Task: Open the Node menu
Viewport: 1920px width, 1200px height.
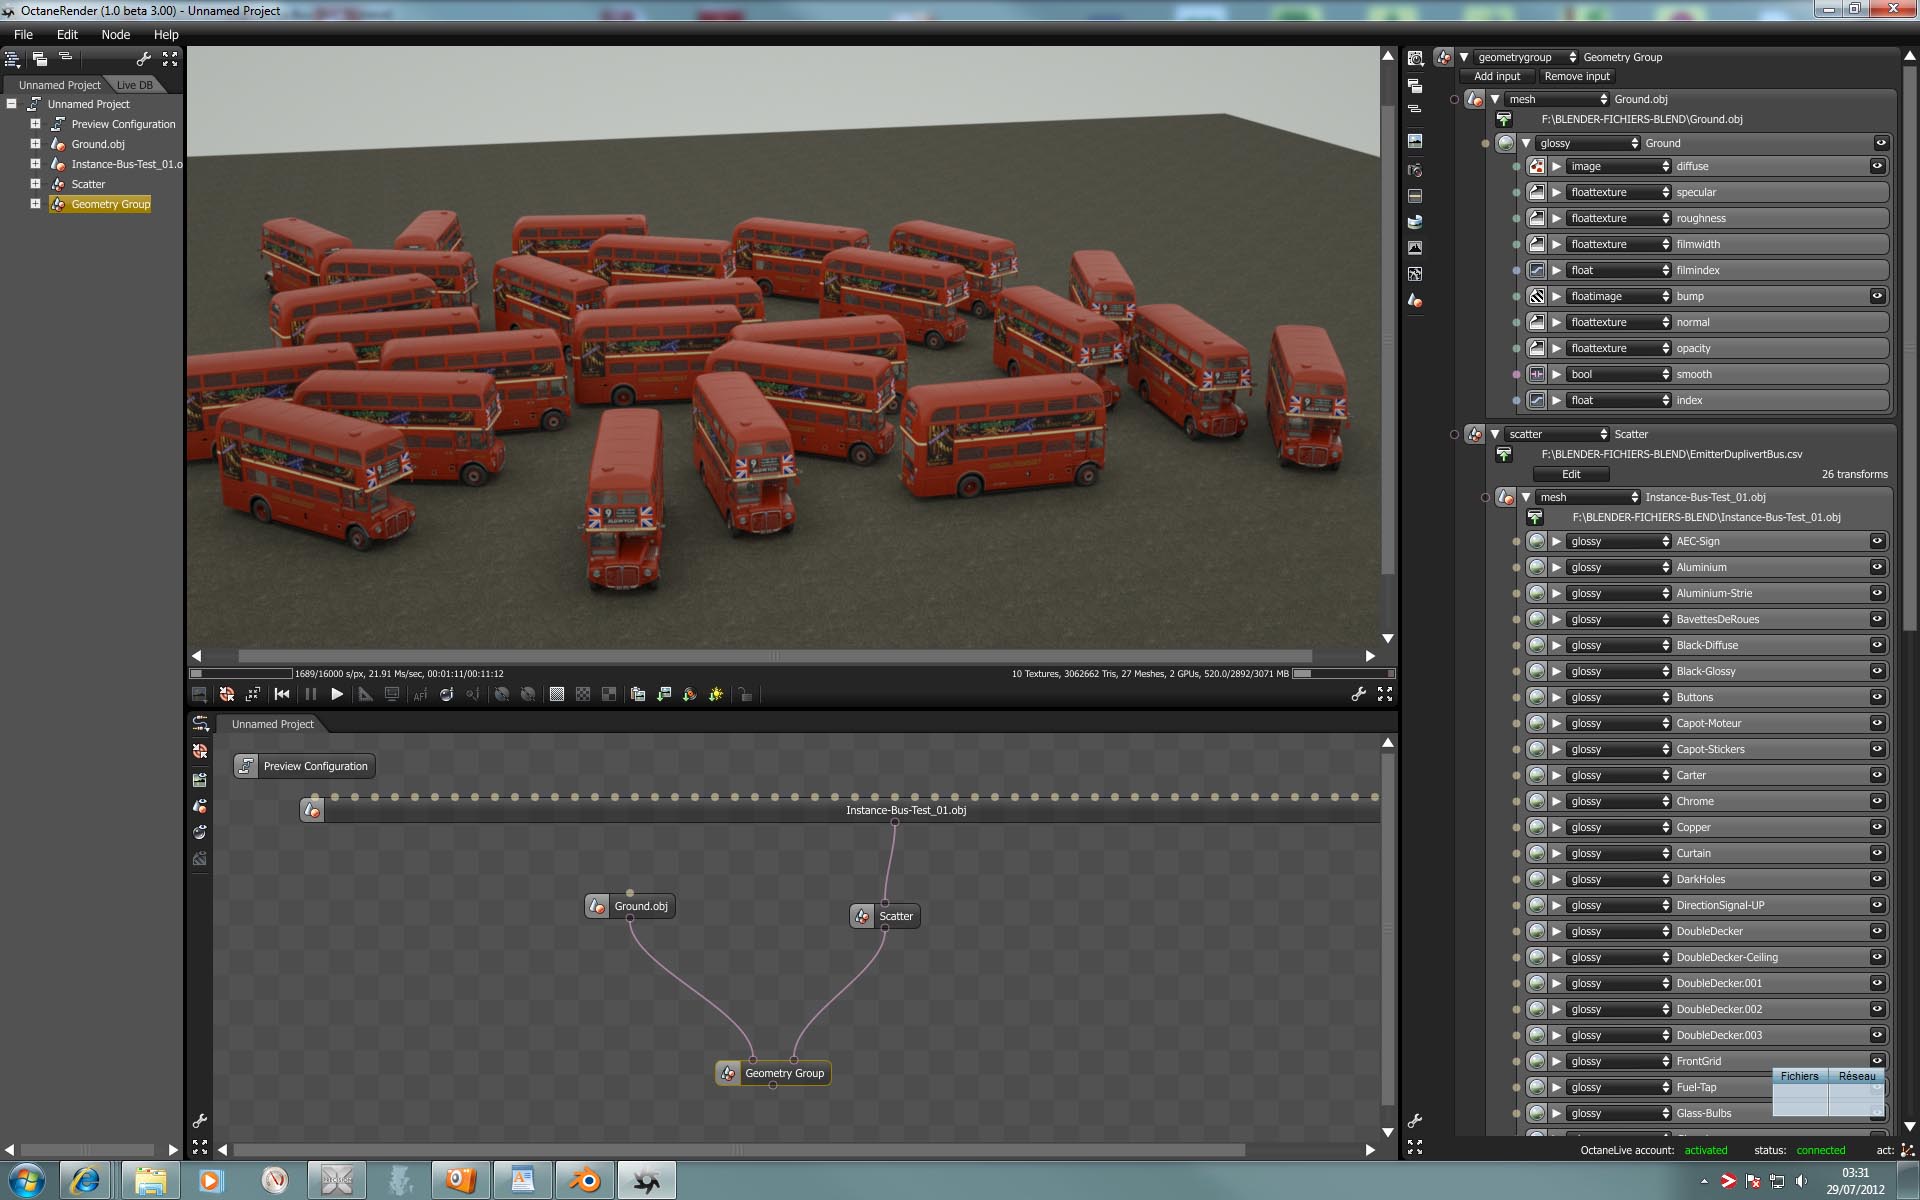Action: click(x=115, y=34)
